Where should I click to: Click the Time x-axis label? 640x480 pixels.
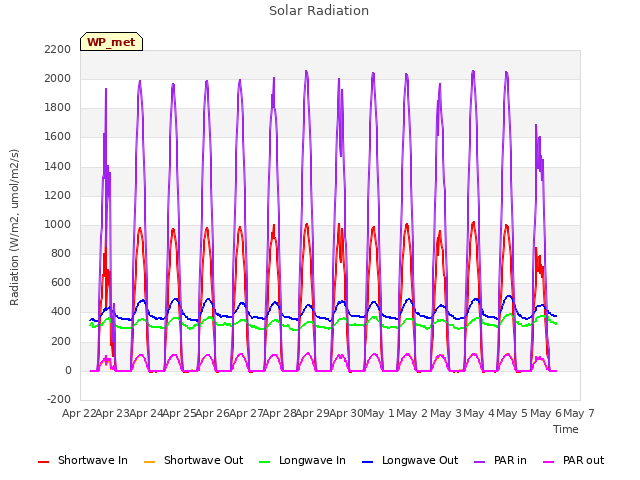(566, 429)
